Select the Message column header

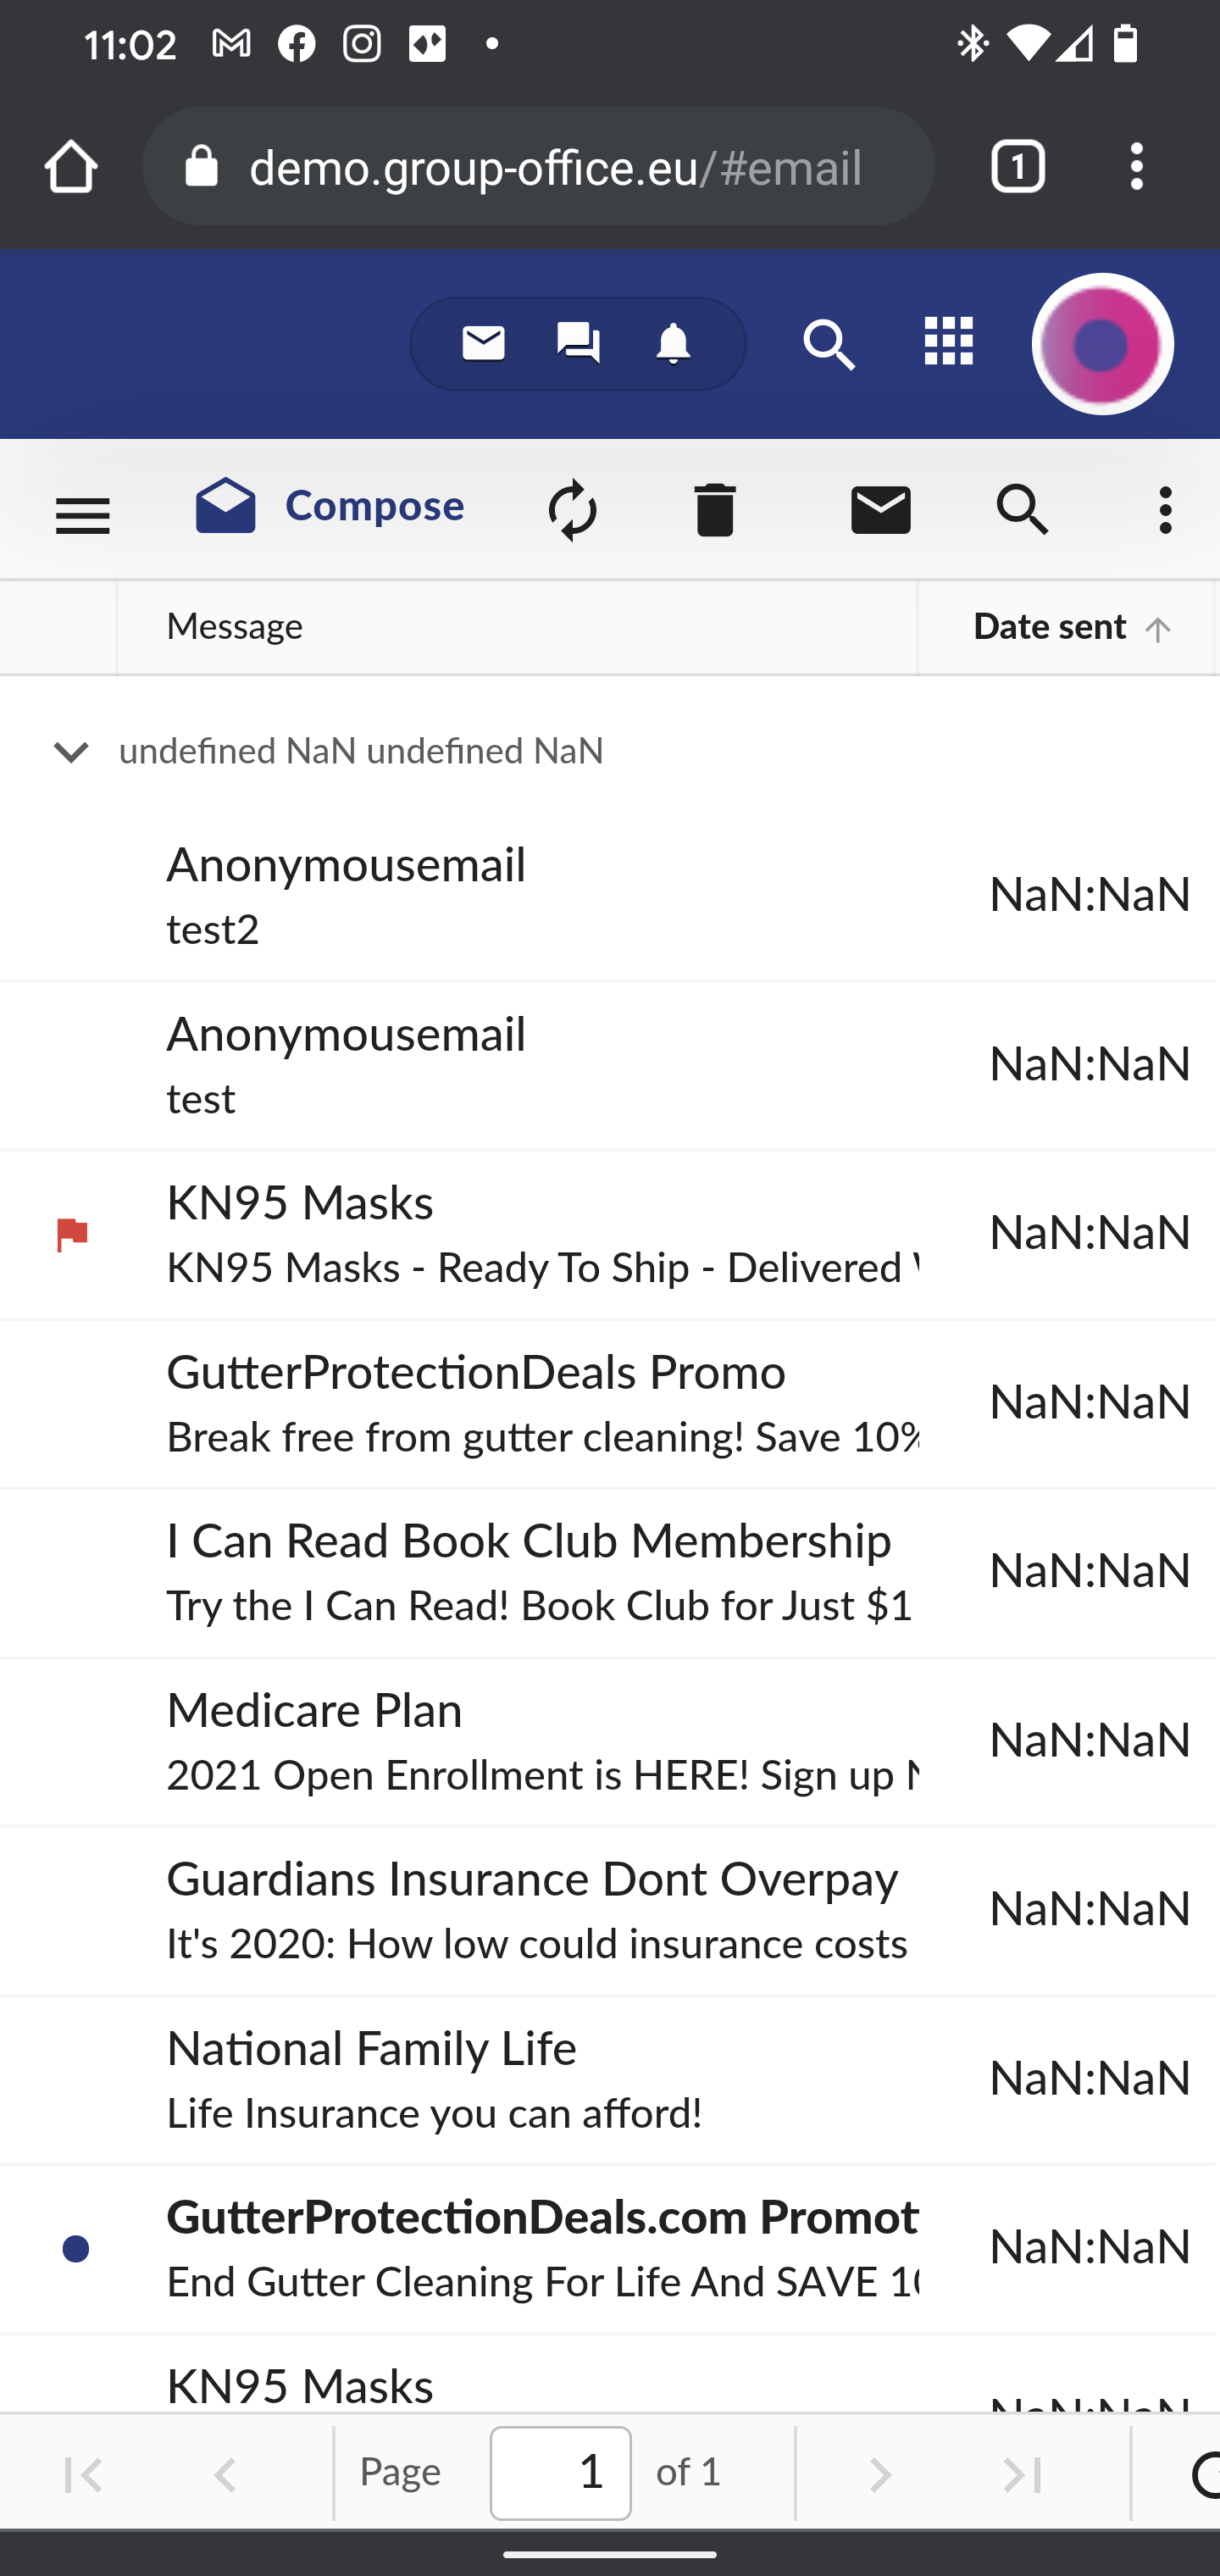point(235,627)
